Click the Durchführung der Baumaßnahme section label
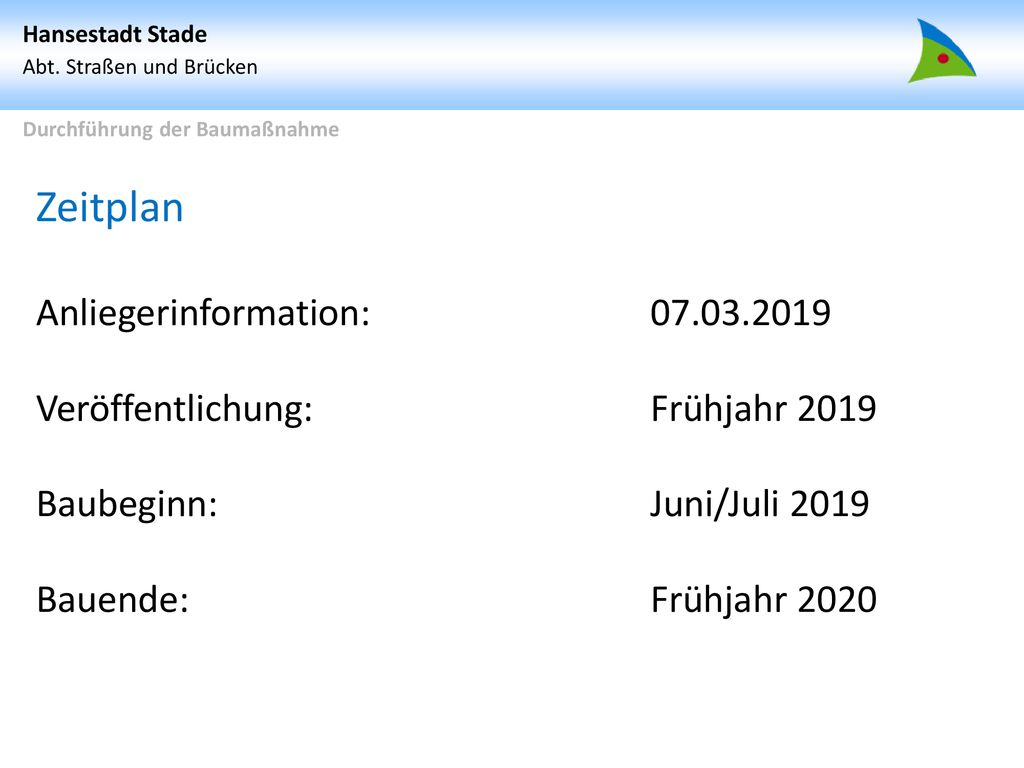 pos(181,129)
